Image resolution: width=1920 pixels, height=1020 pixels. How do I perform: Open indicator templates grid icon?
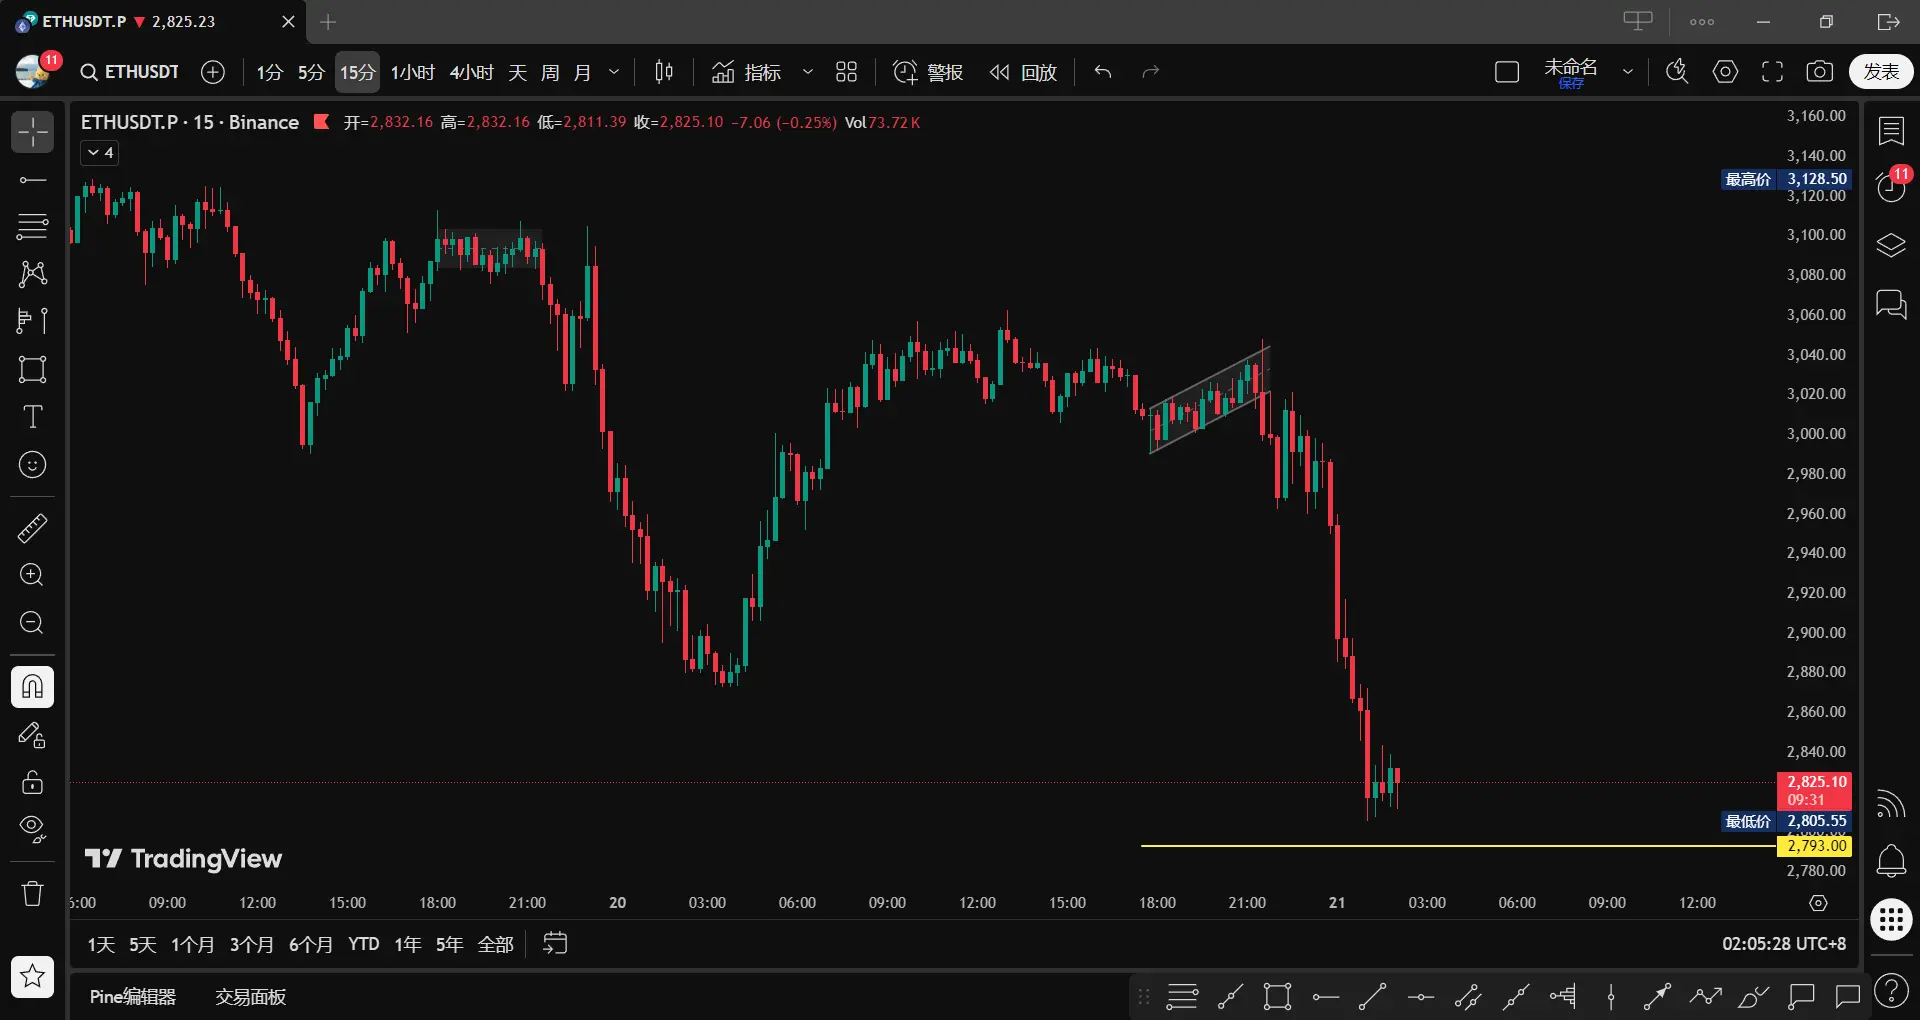tap(846, 72)
